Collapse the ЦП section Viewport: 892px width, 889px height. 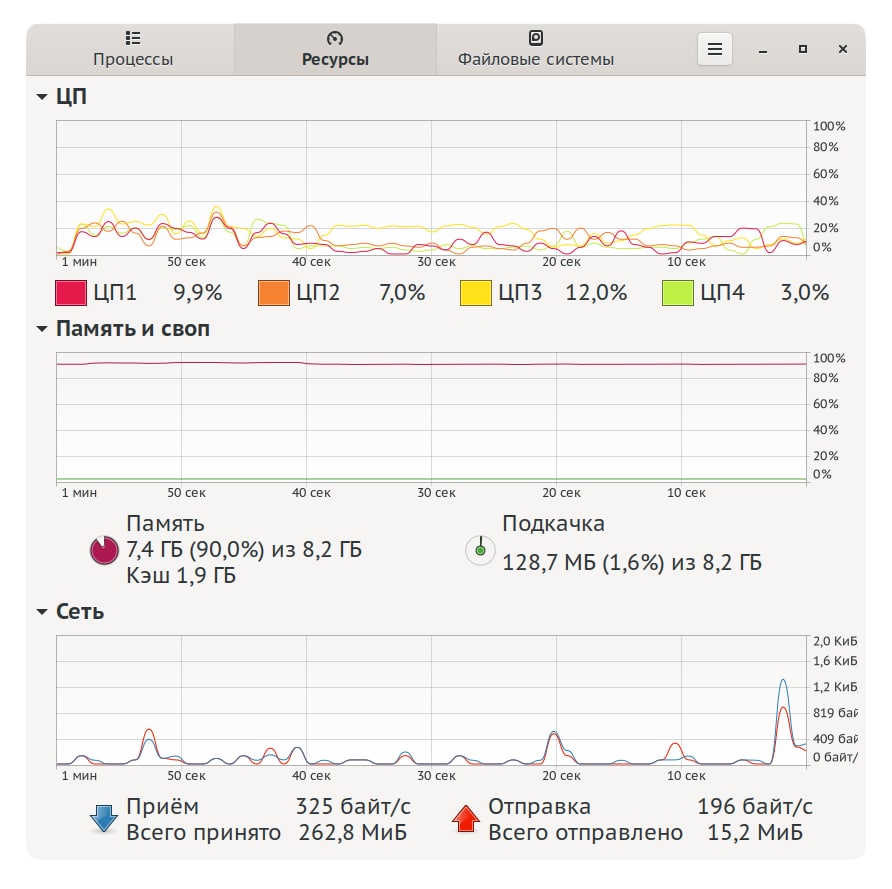click(x=42, y=97)
